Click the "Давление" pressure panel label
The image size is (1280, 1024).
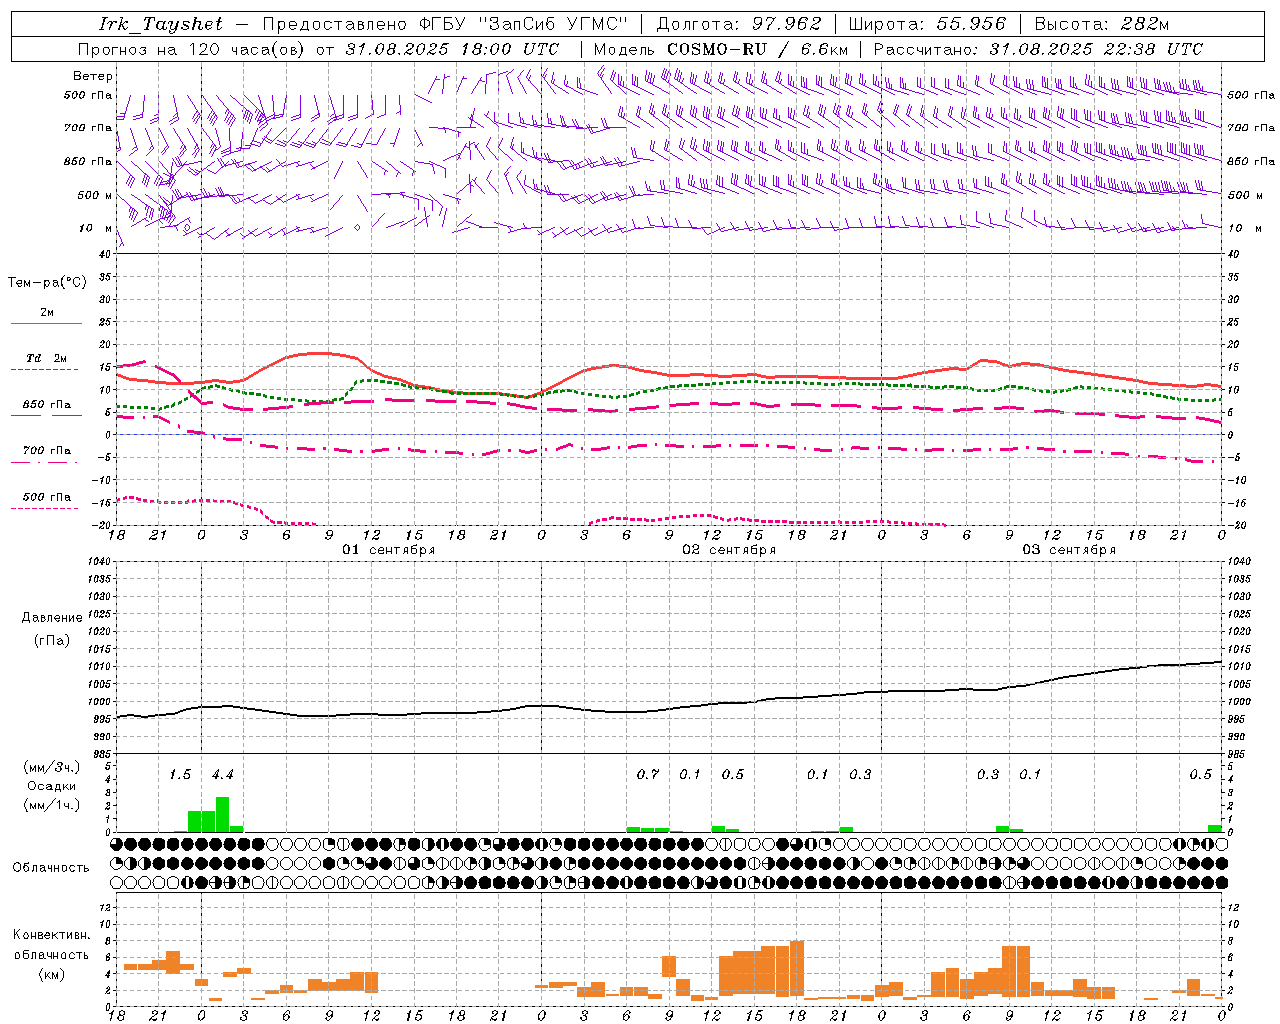(52, 618)
